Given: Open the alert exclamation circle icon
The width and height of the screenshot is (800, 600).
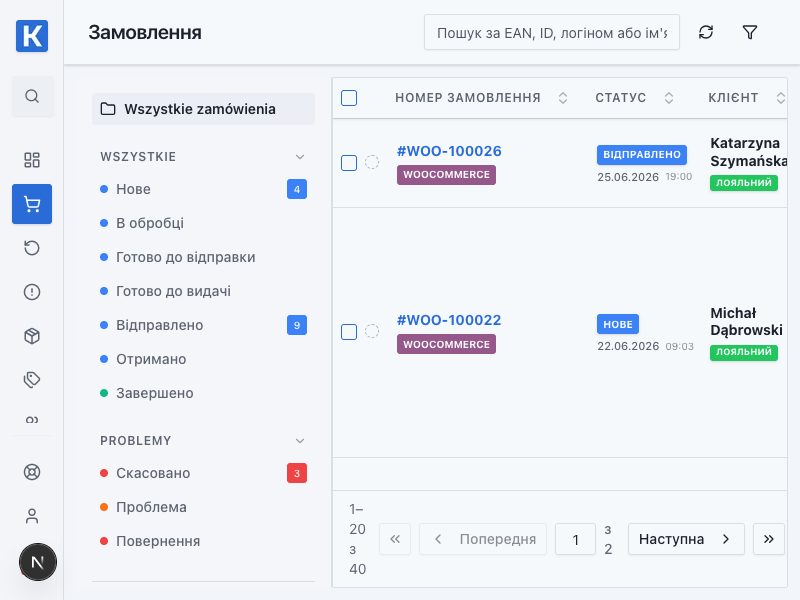Looking at the screenshot, I should pos(32,292).
